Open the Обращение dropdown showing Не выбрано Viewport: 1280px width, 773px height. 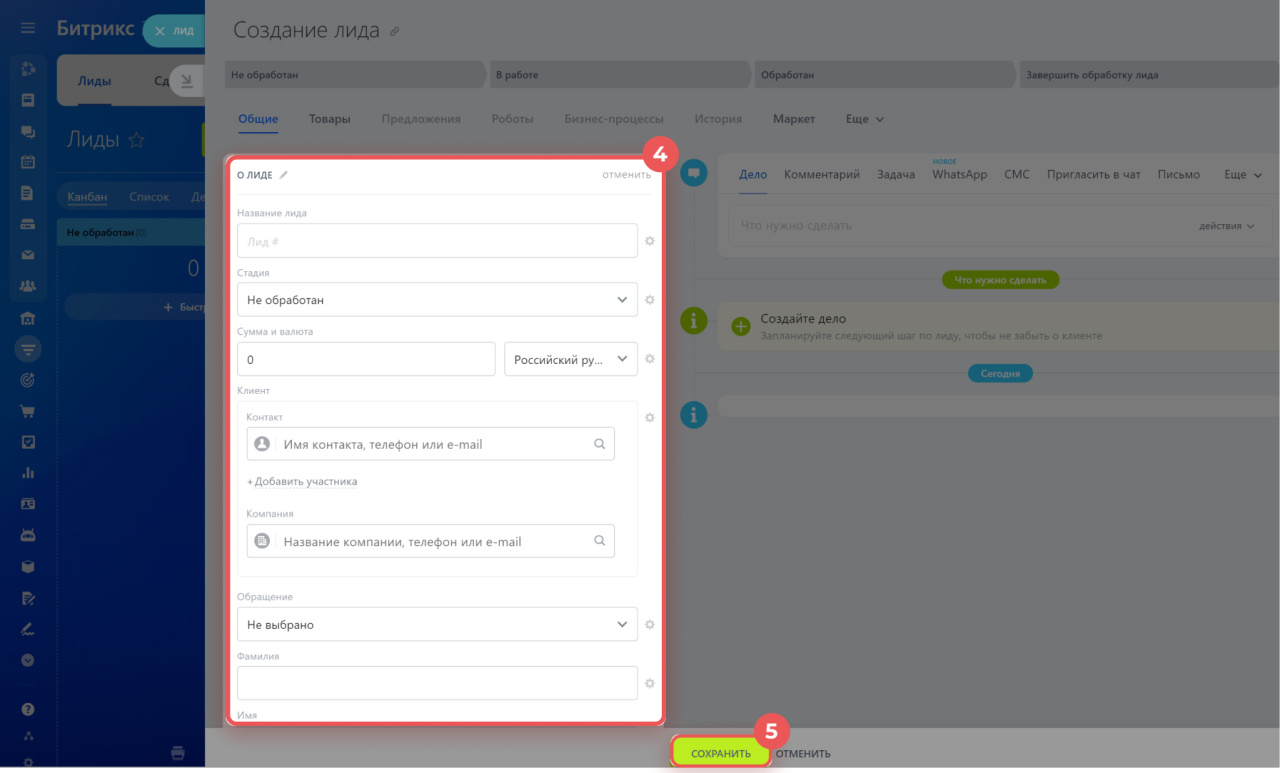point(437,625)
